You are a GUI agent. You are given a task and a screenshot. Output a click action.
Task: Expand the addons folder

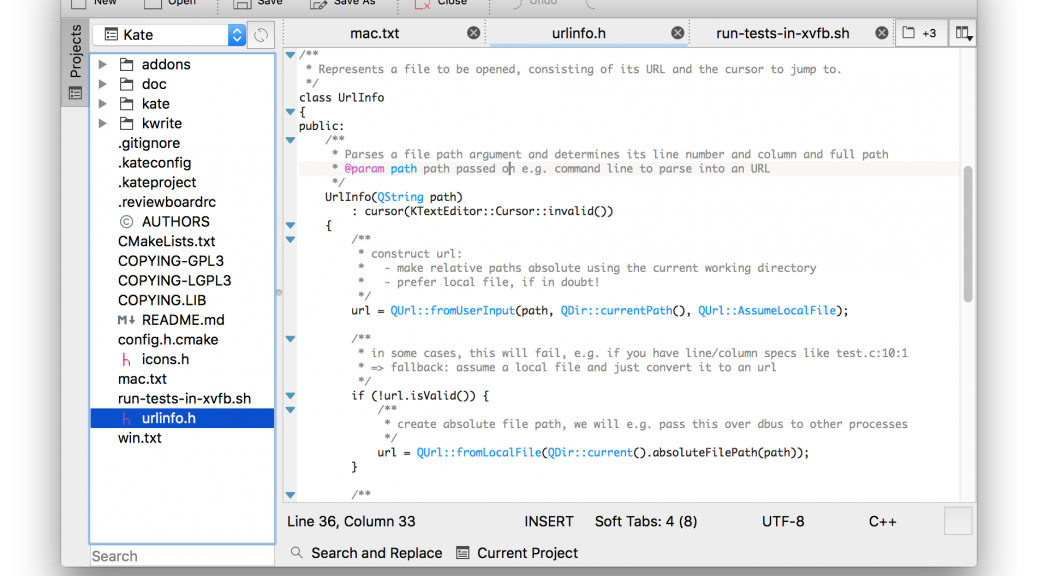(102, 65)
